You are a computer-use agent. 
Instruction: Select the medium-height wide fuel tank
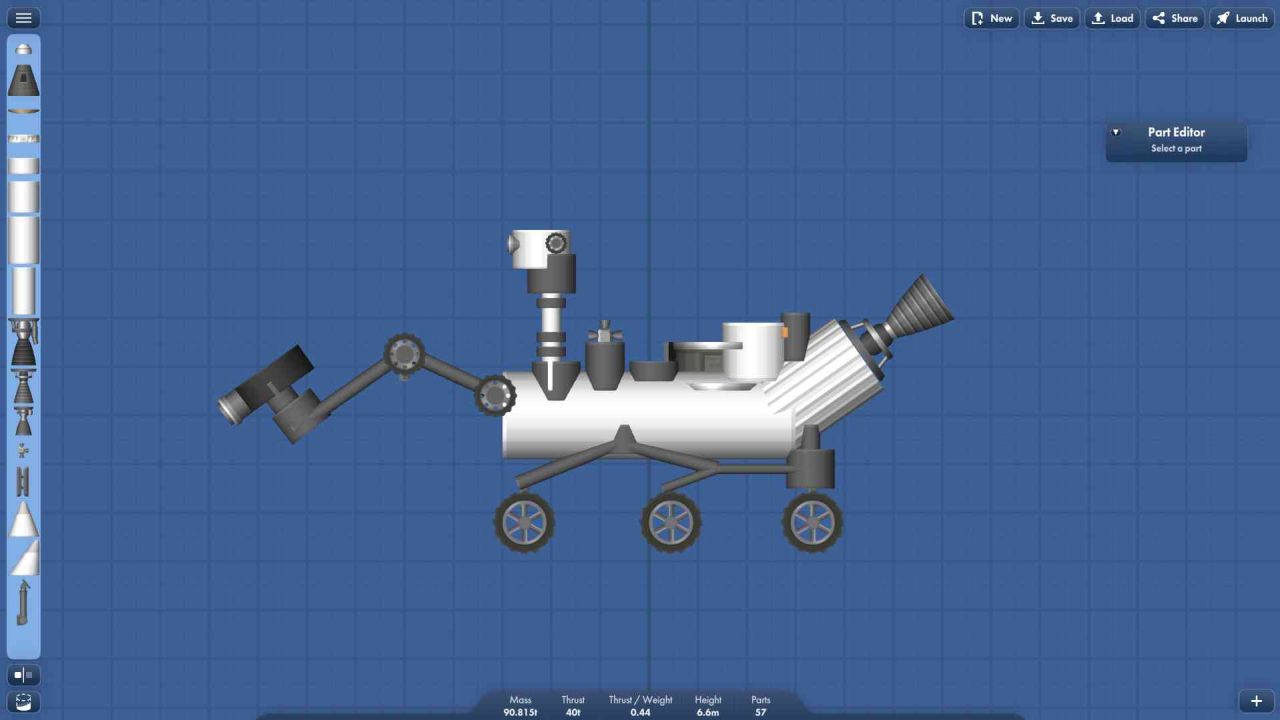[24, 196]
